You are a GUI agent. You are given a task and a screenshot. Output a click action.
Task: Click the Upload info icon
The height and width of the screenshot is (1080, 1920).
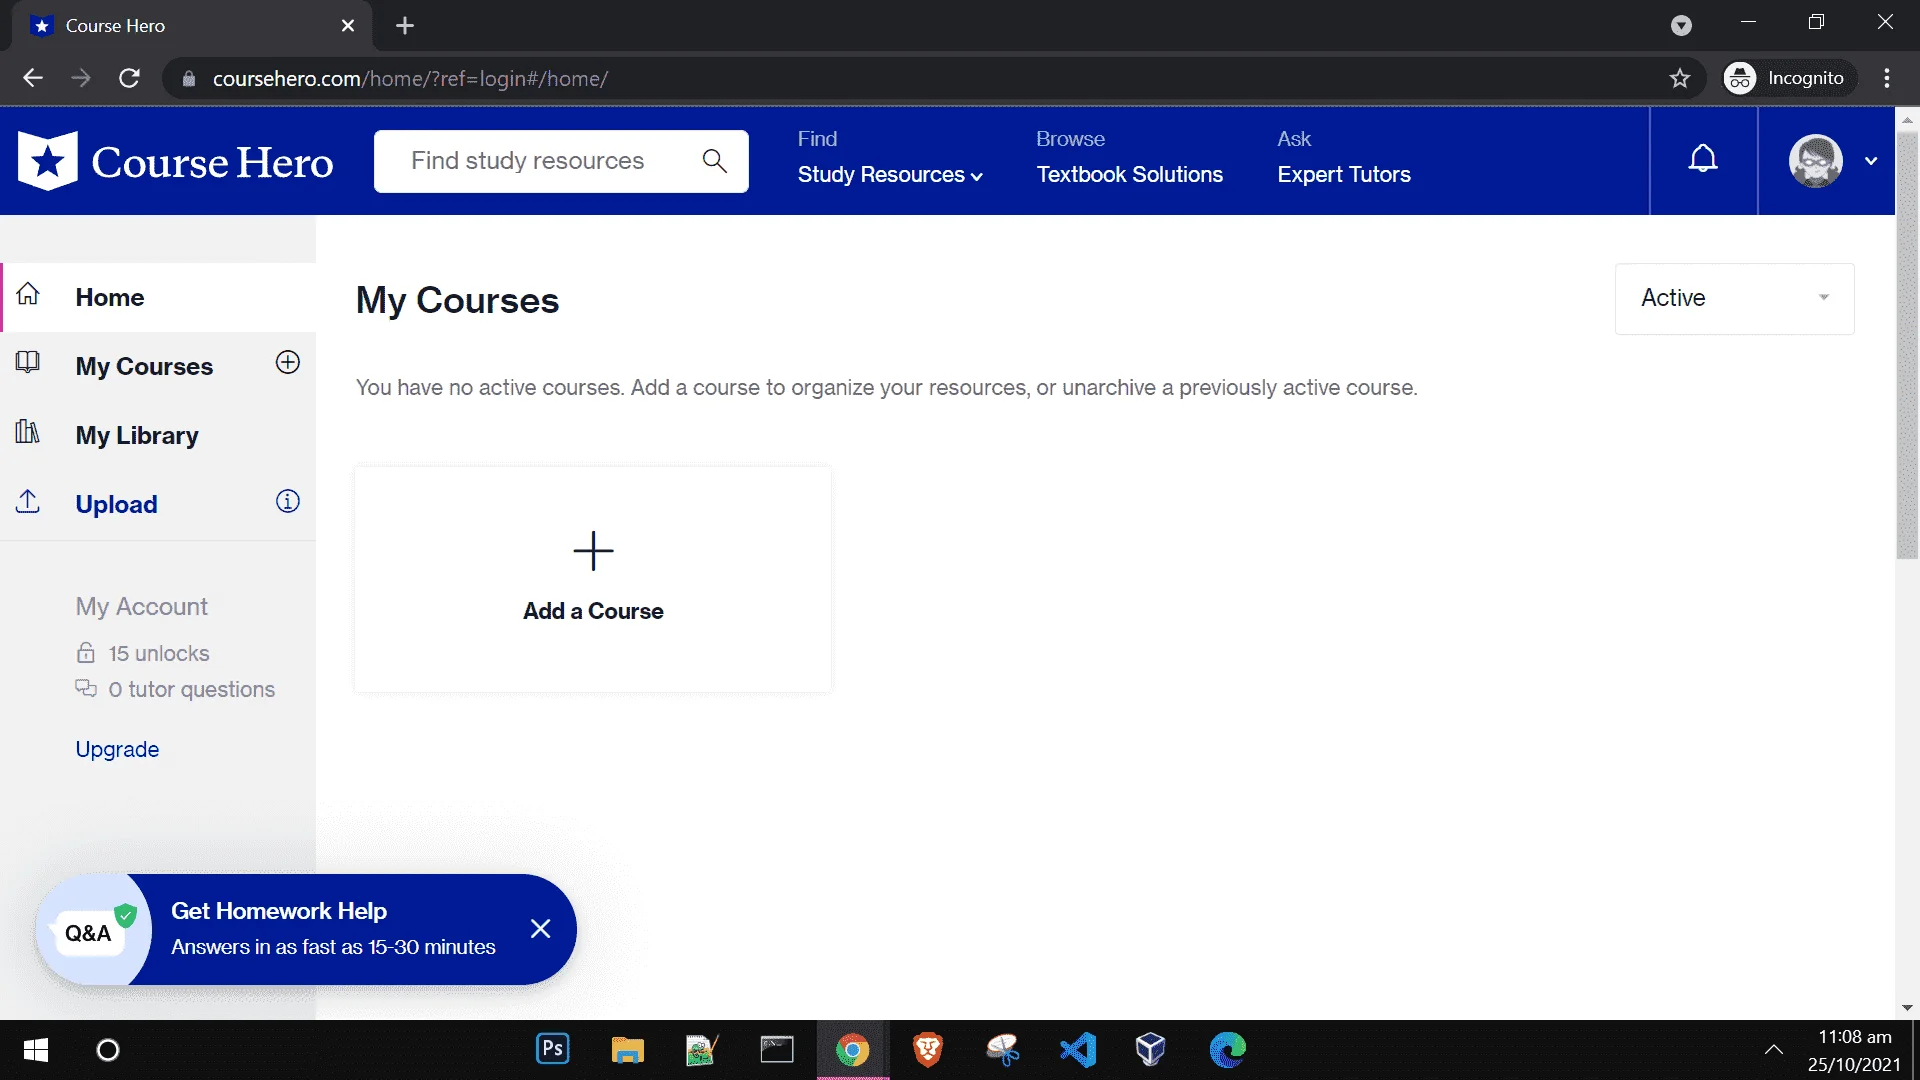pyautogui.click(x=288, y=502)
